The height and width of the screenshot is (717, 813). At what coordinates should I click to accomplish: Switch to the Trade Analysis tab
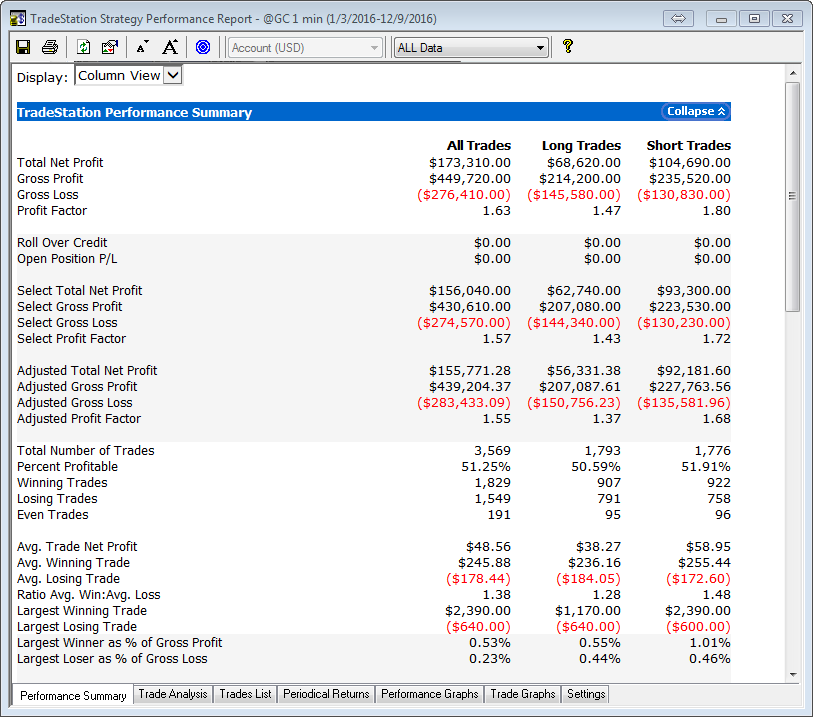[x=173, y=694]
